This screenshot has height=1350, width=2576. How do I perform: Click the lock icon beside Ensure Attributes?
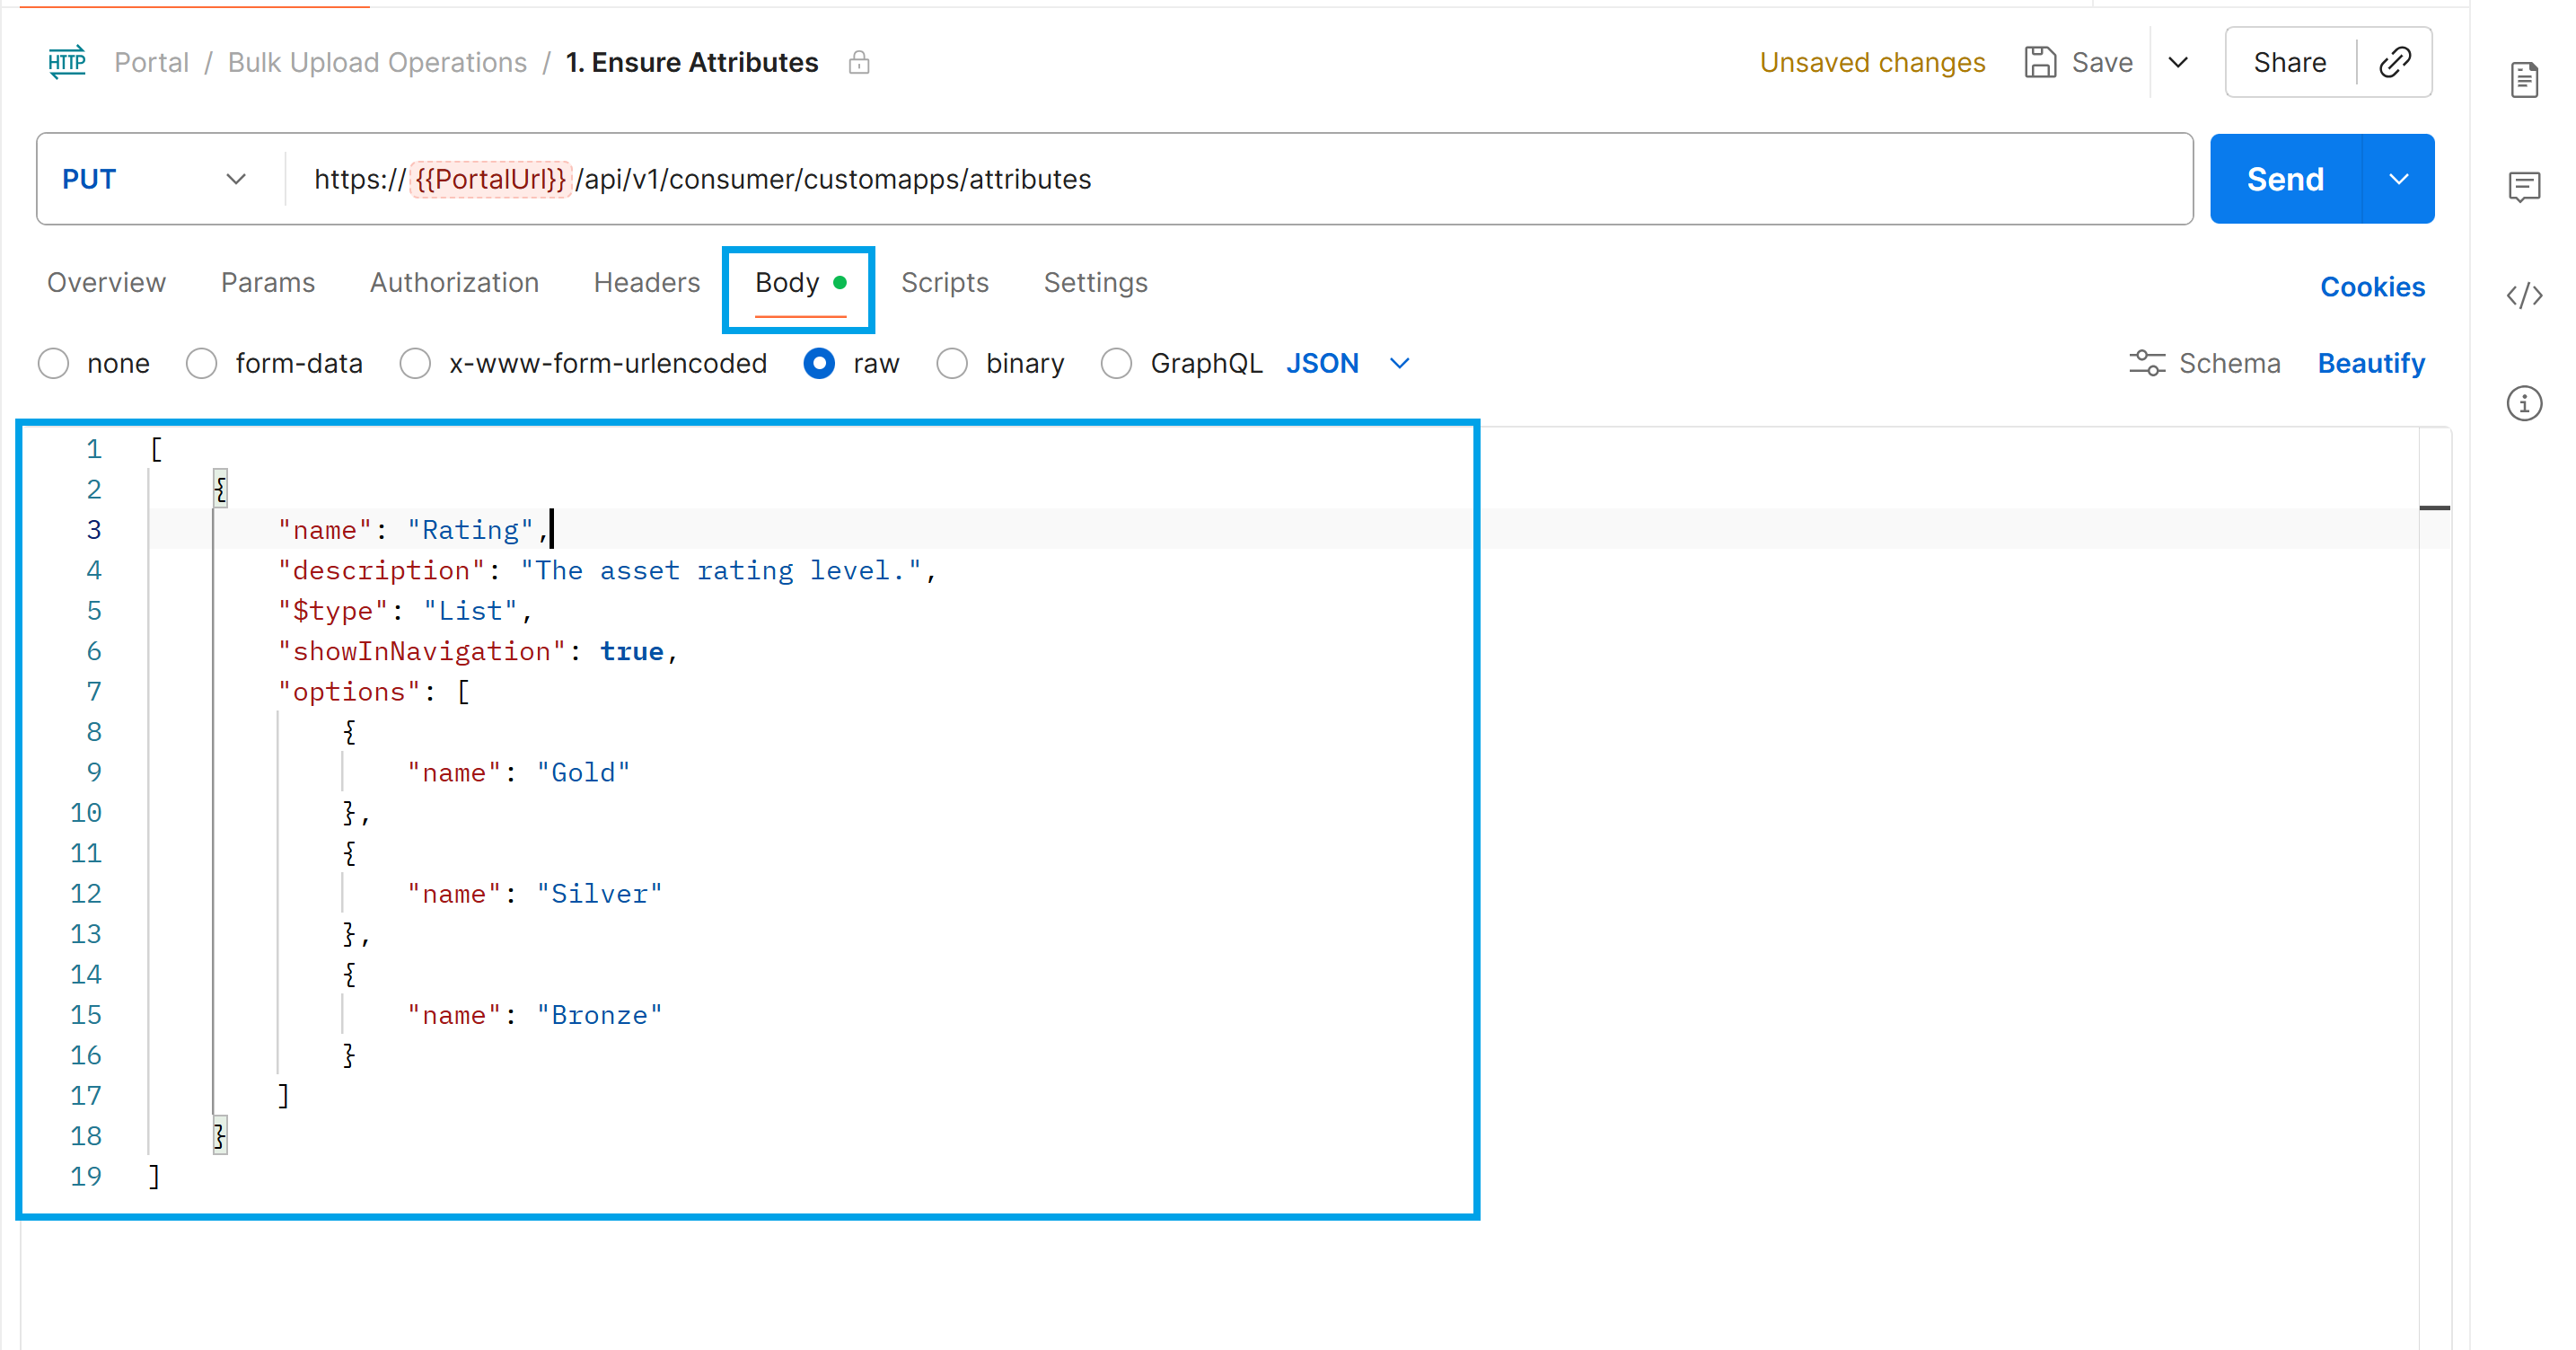(x=859, y=62)
